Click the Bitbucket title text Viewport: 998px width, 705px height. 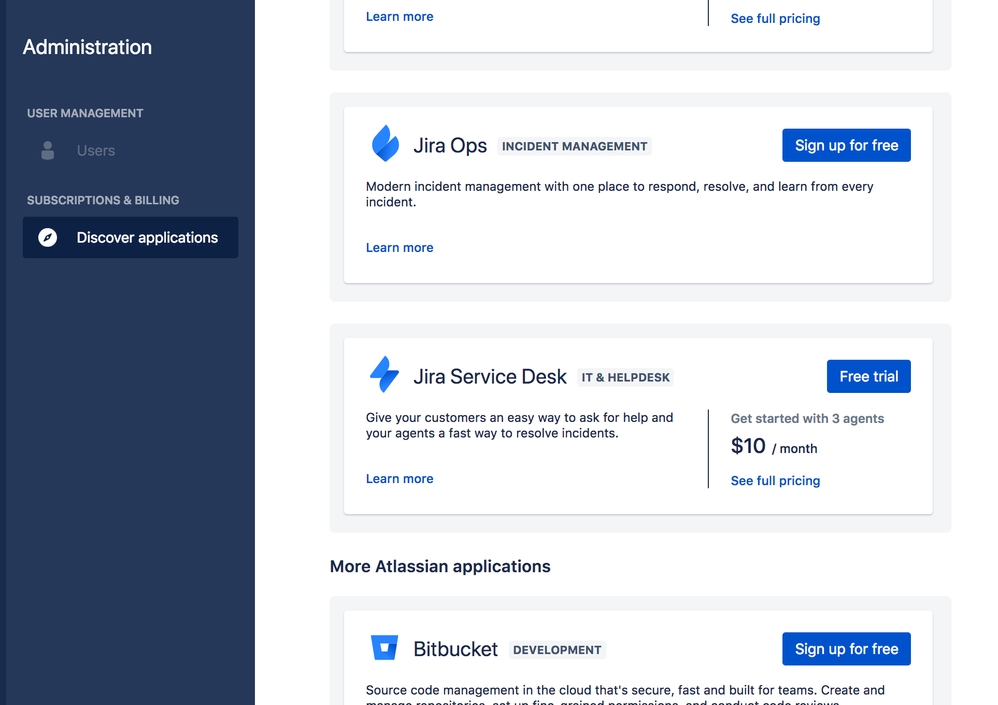[x=456, y=649]
